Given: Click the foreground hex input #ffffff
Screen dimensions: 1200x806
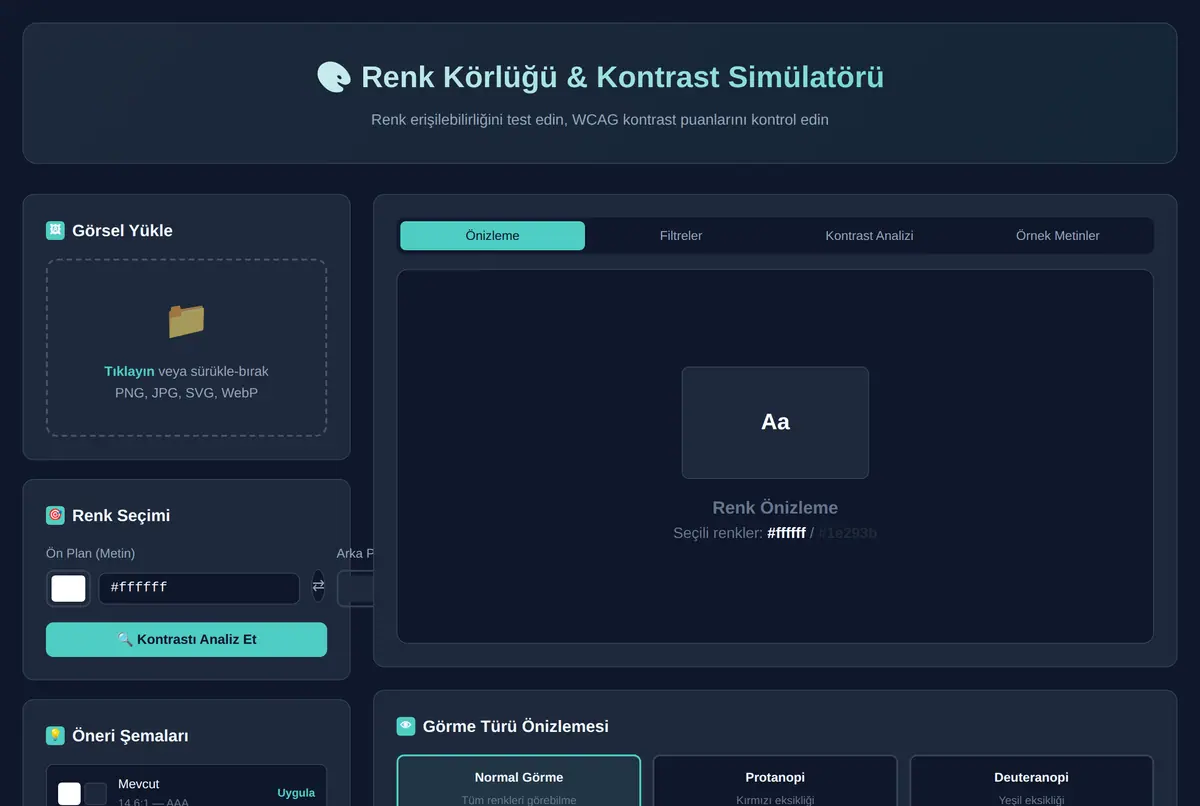Looking at the screenshot, I should click(x=199, y=588).
